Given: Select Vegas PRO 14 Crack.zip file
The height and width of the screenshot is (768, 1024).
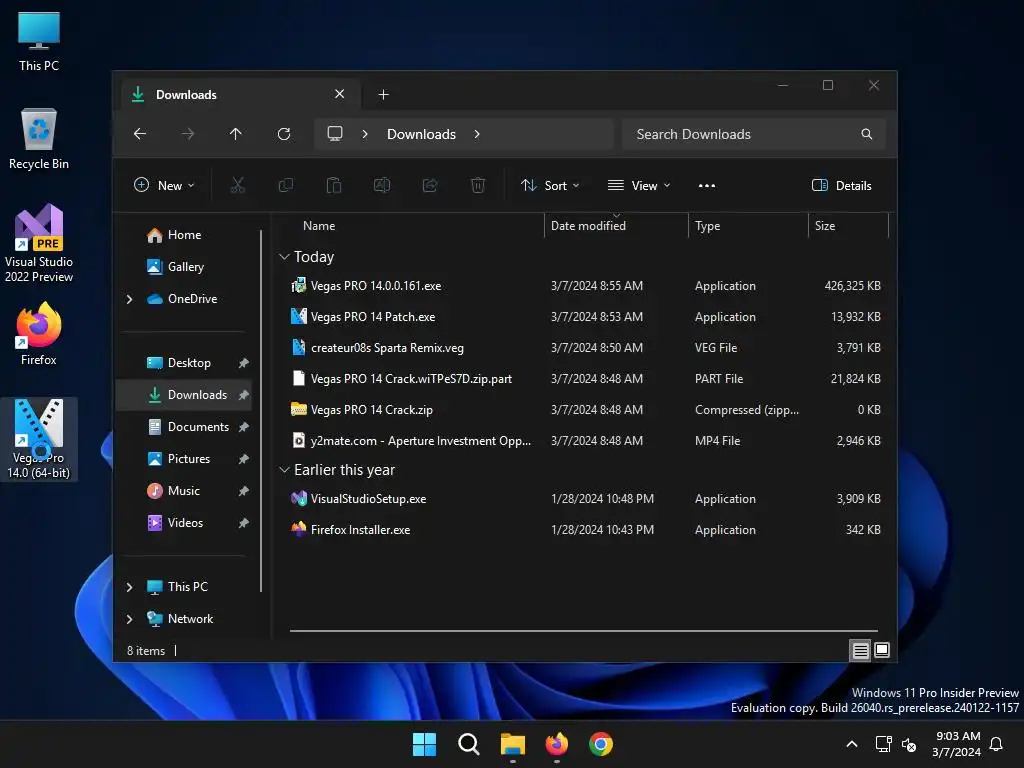Looking at the screenshot, I should [x=585, y=409].
